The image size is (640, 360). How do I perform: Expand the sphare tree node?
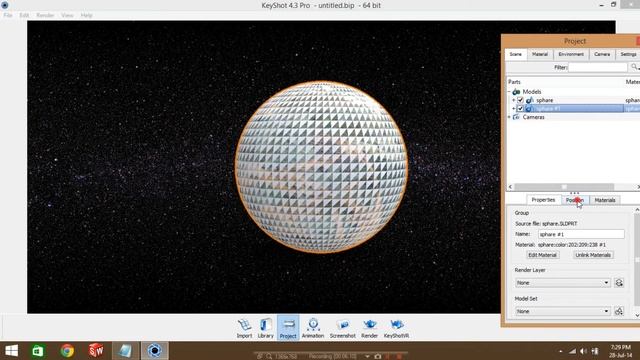click(513, 100)
